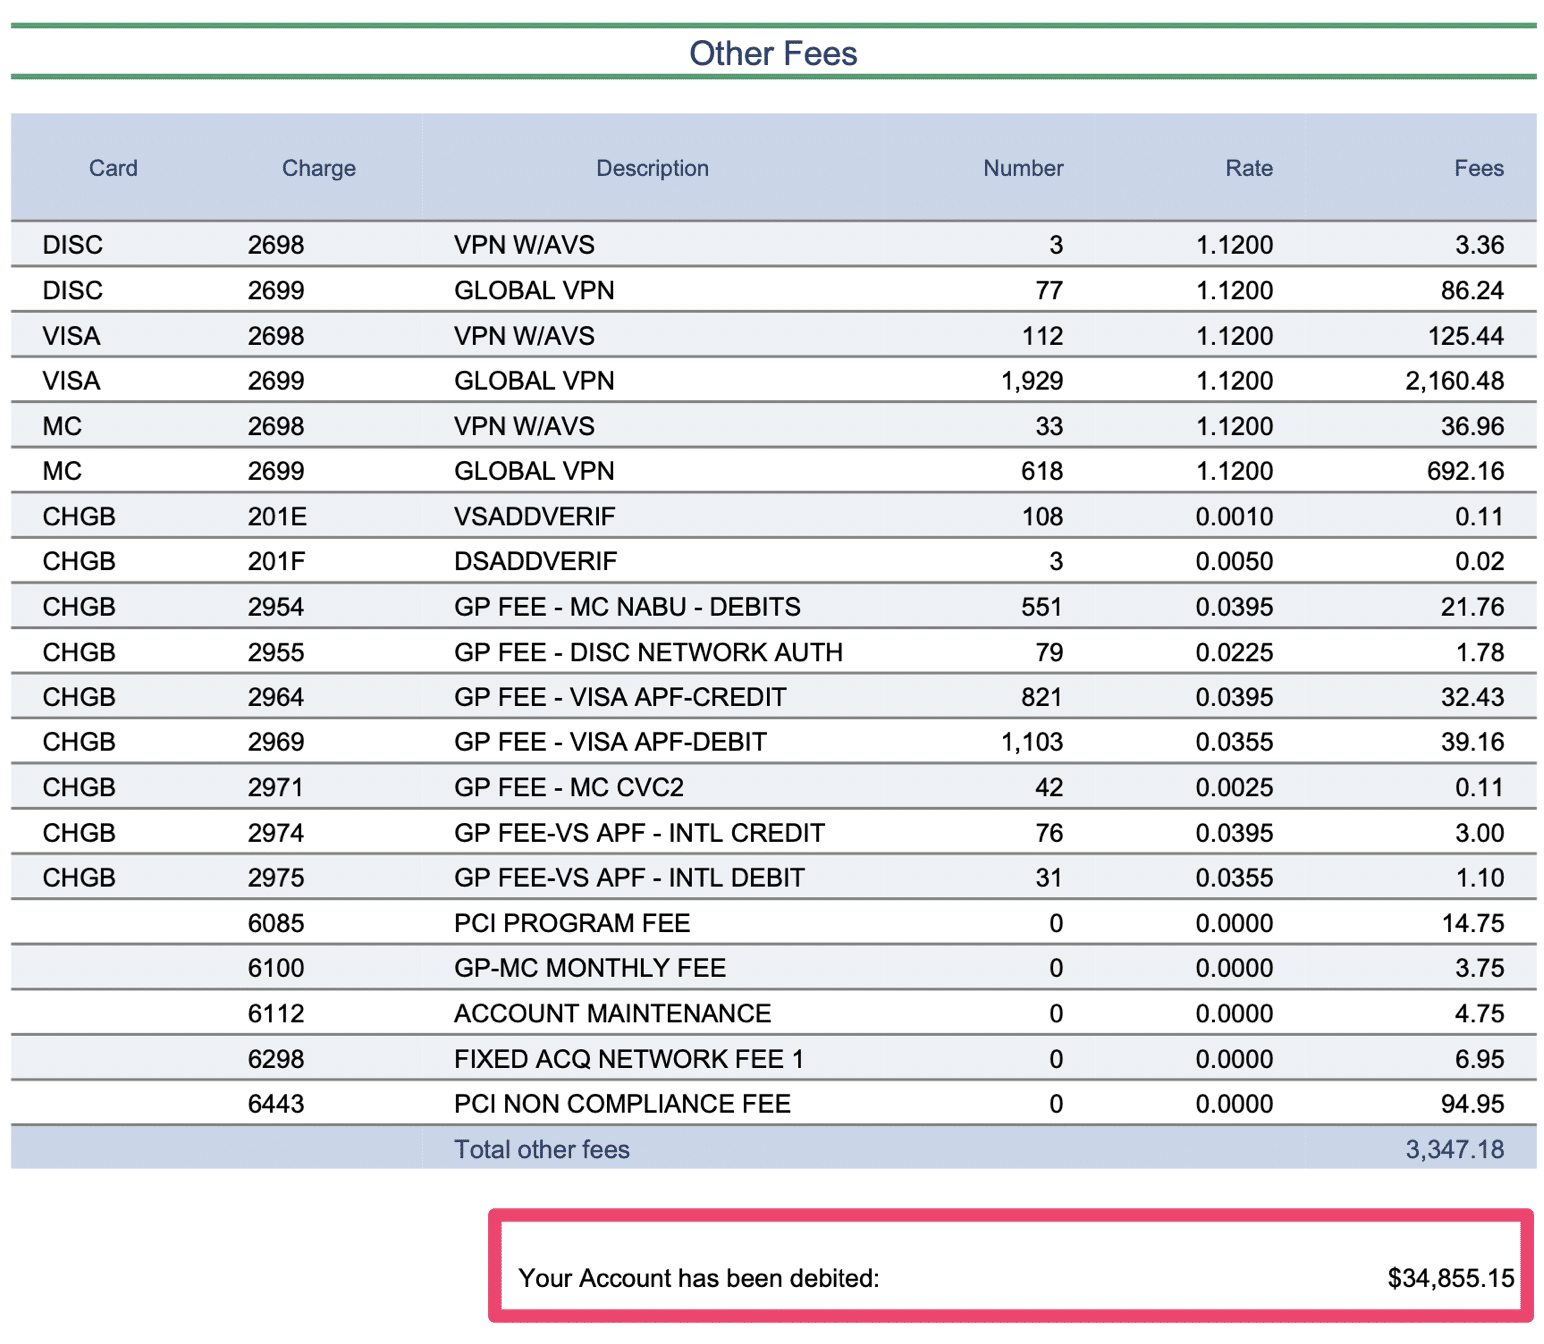Viewport: 1544px width, 1344px height.
Task: Click the Other Fees title
Action: coord(771,54)
